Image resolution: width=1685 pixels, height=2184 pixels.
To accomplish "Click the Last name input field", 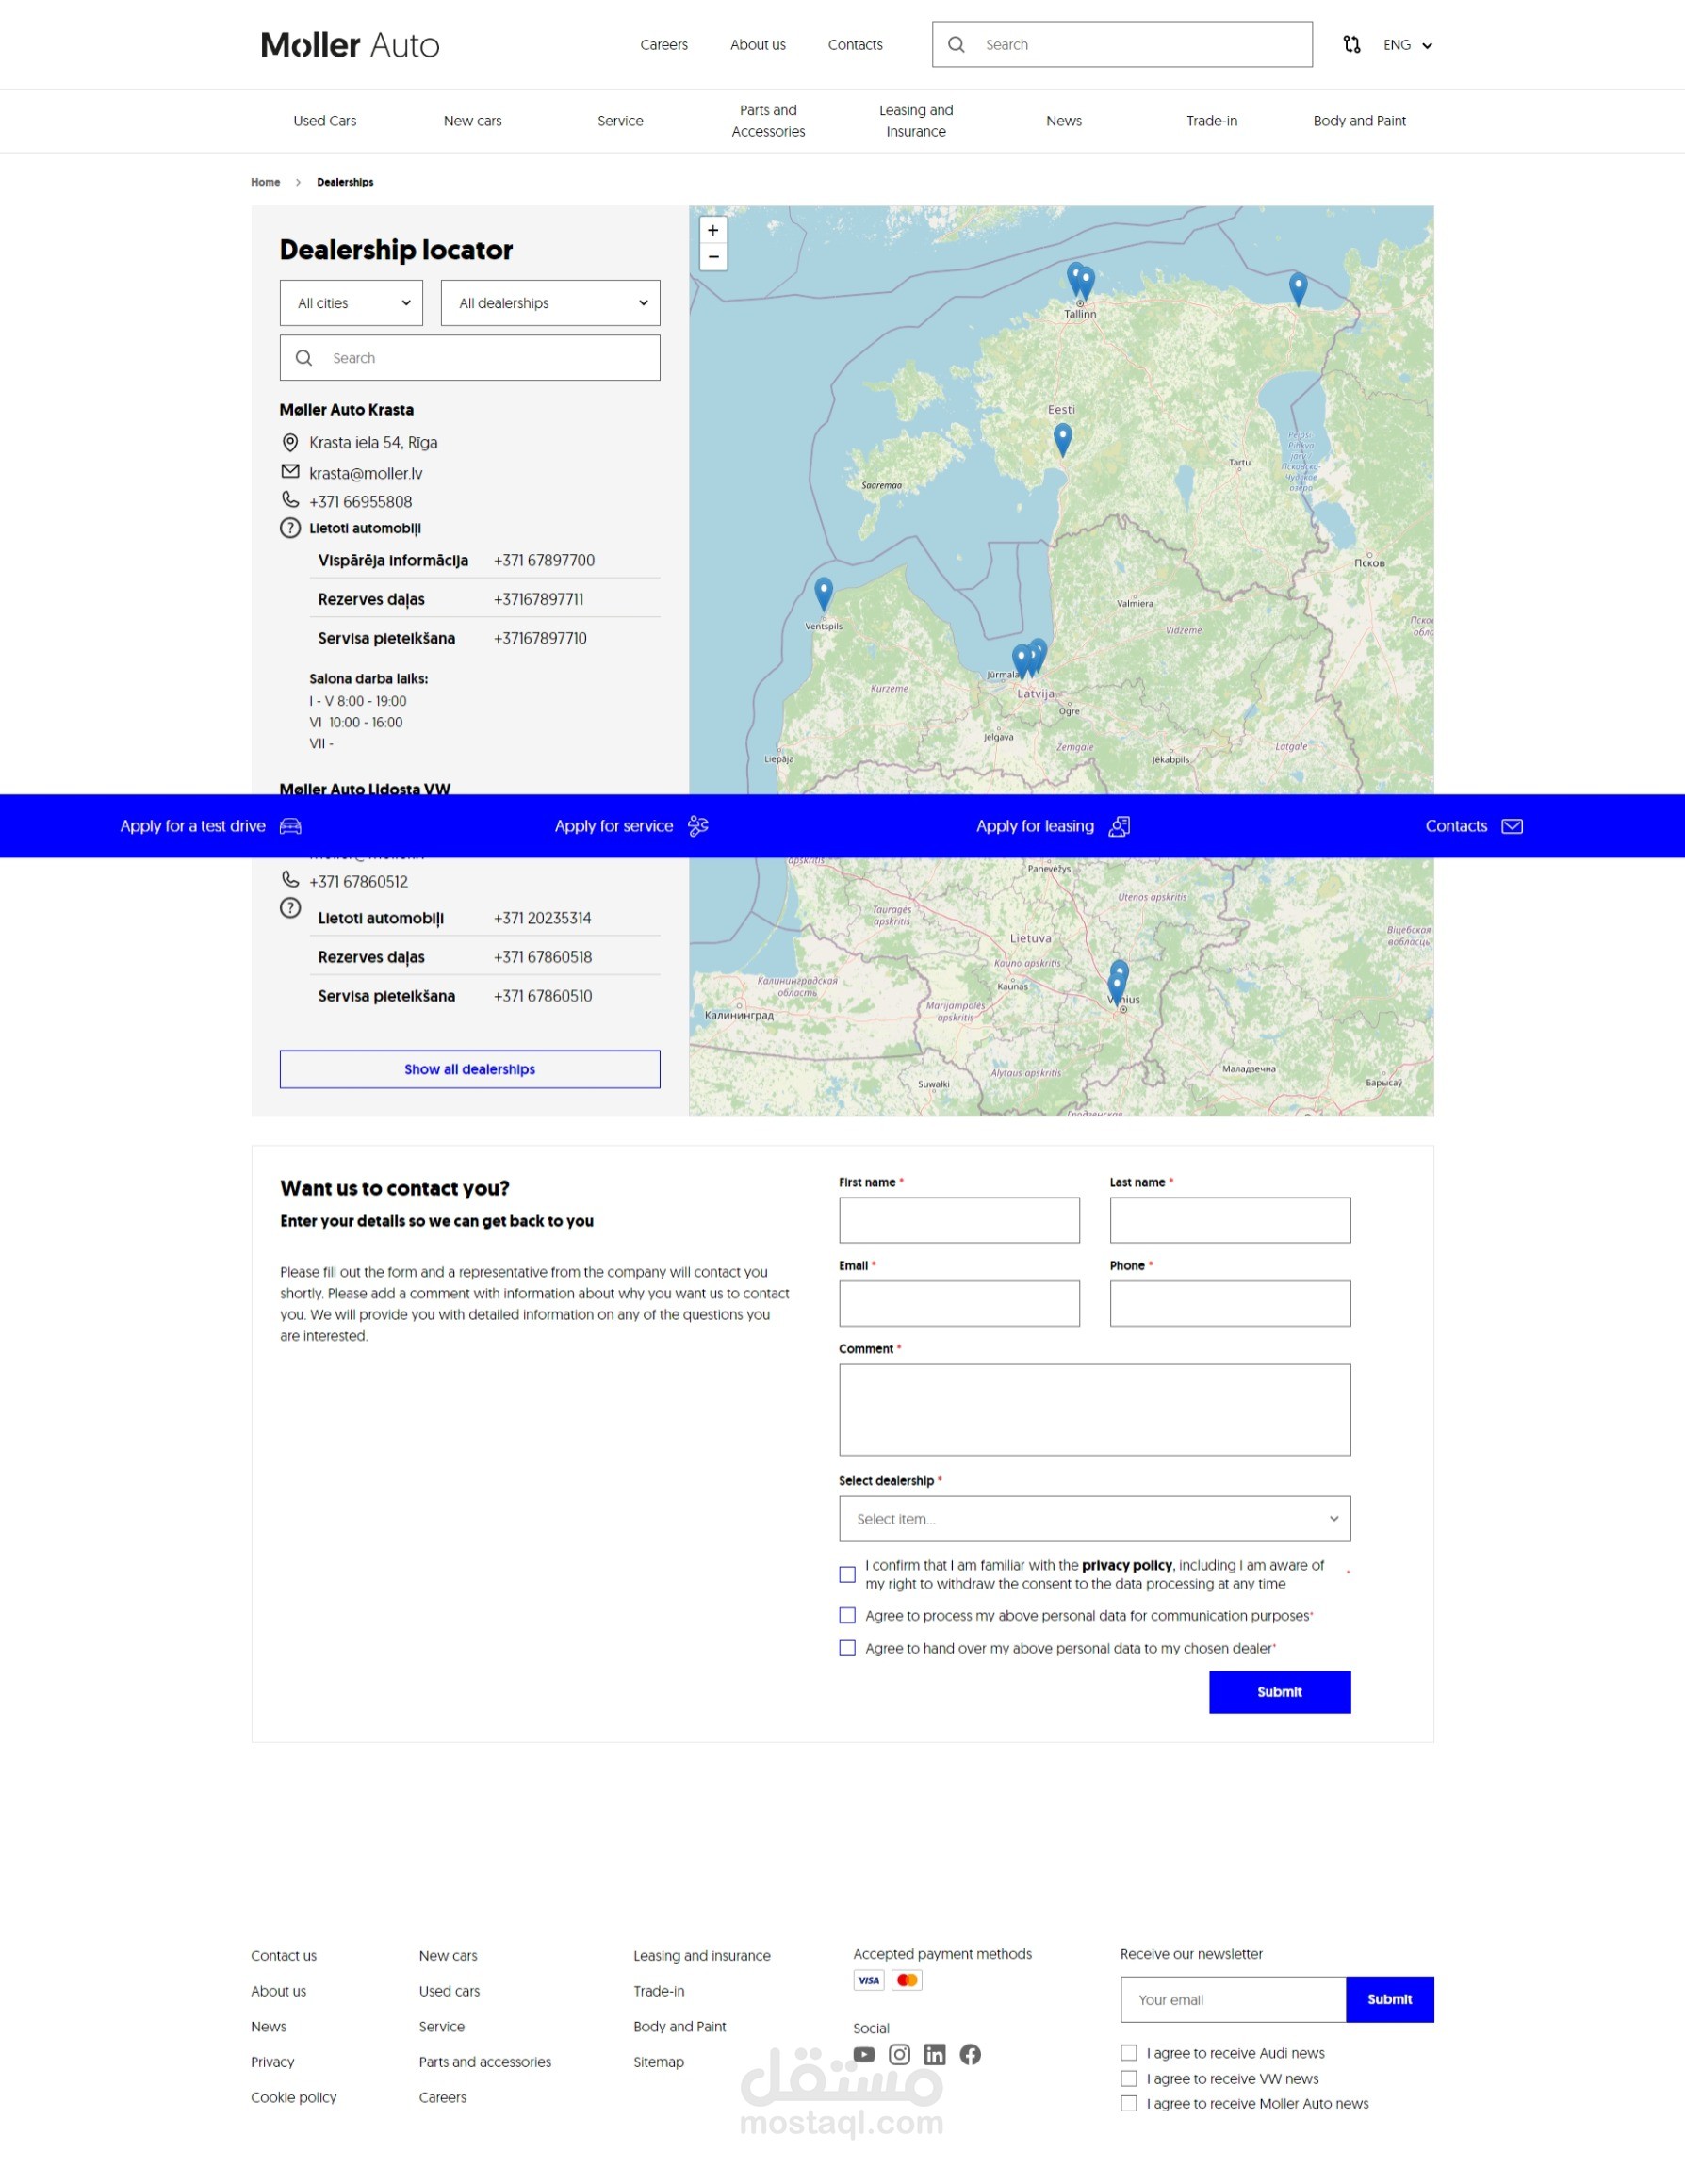I will click(x=1230, y=1220).
